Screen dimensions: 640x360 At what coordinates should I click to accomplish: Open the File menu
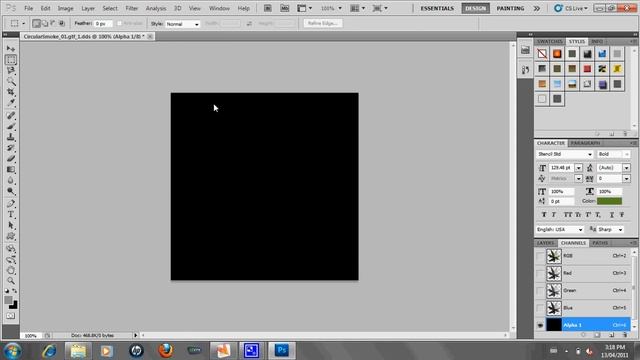tap(29, 8)
